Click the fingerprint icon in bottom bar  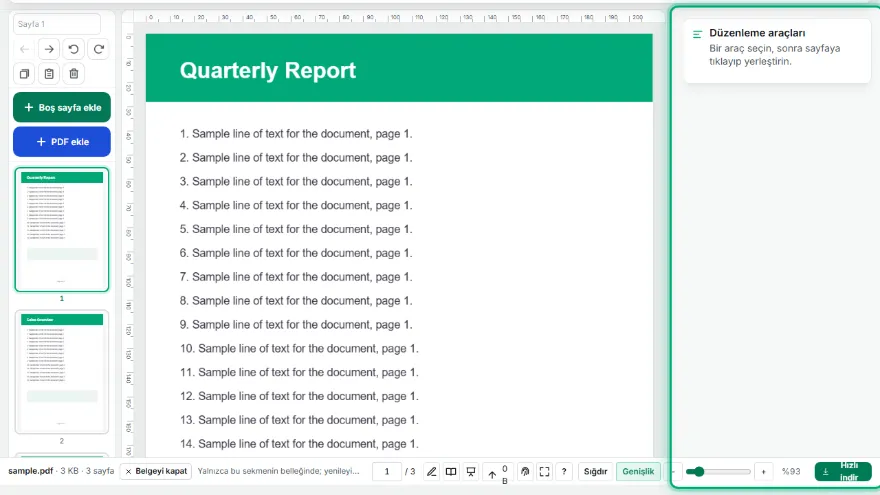coord(525,471)
